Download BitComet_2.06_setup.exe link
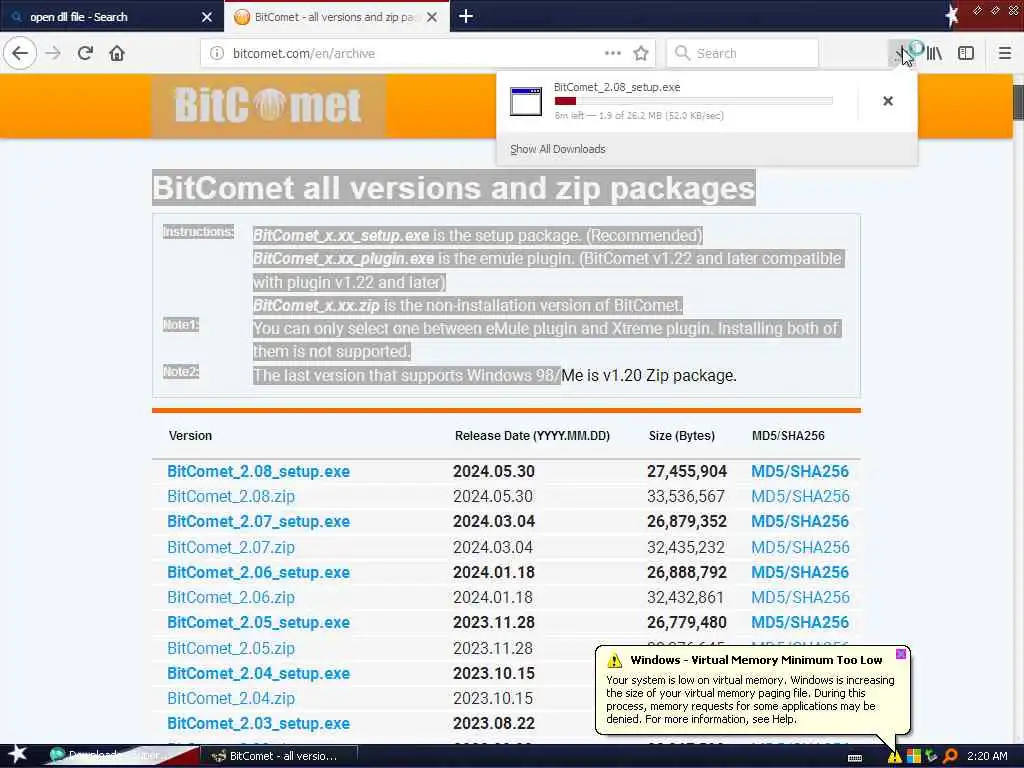The width and height of the screenshot is (1024, 768). tap(259, 573)
